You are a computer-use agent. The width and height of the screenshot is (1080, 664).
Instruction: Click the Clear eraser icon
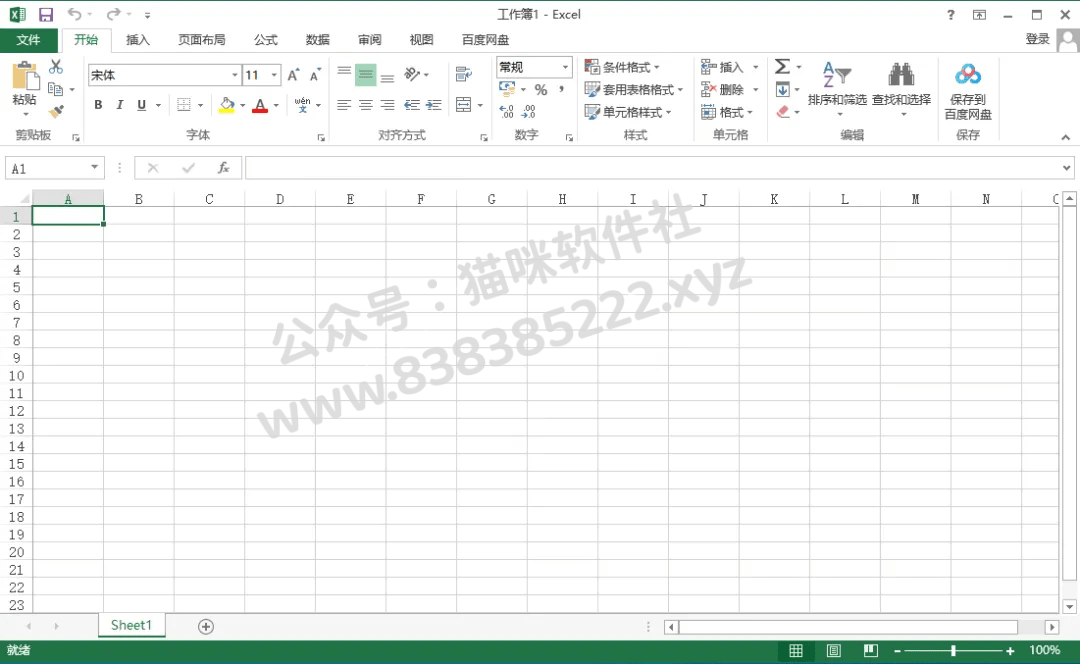tap(782, 112)
